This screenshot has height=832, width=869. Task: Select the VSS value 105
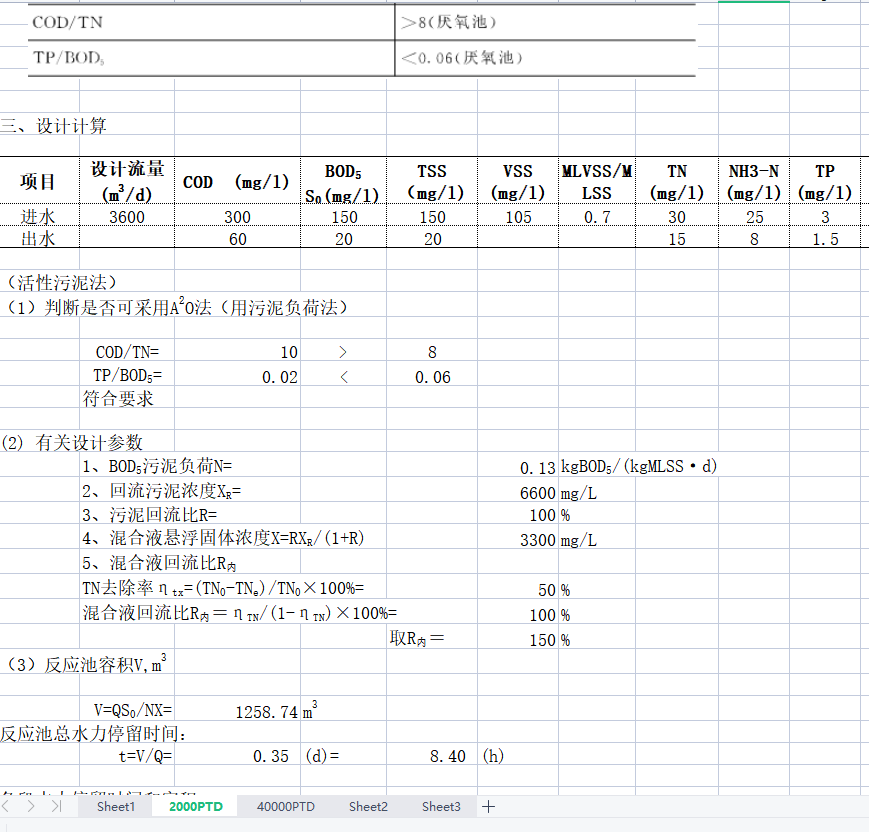[x=518, y=217]
